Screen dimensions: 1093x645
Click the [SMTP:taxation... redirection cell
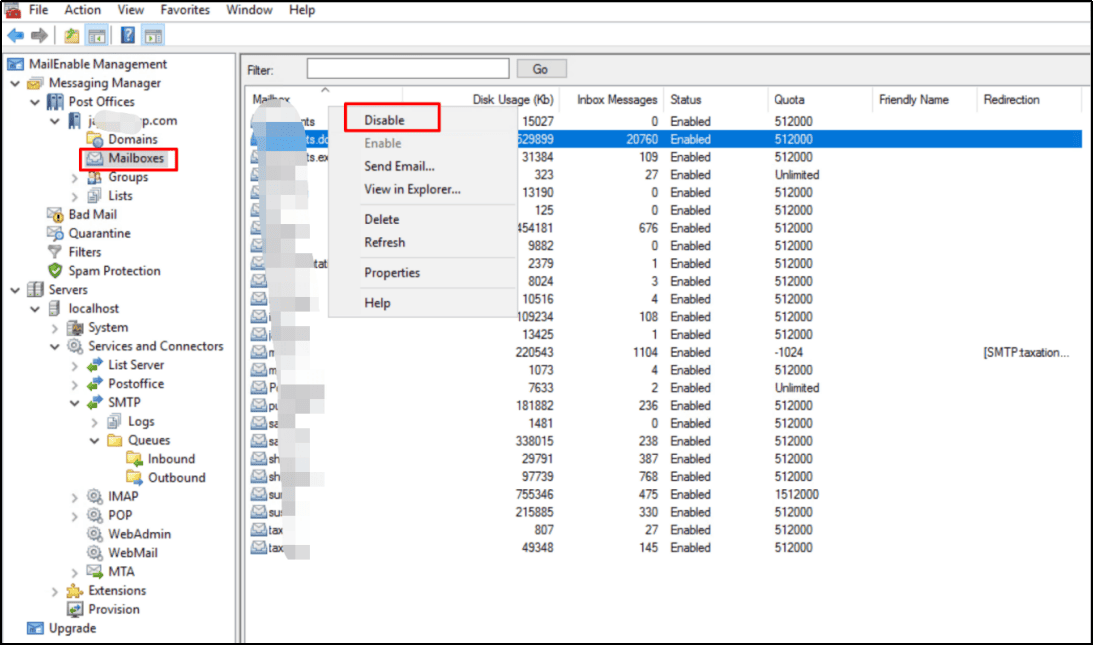1026,353
